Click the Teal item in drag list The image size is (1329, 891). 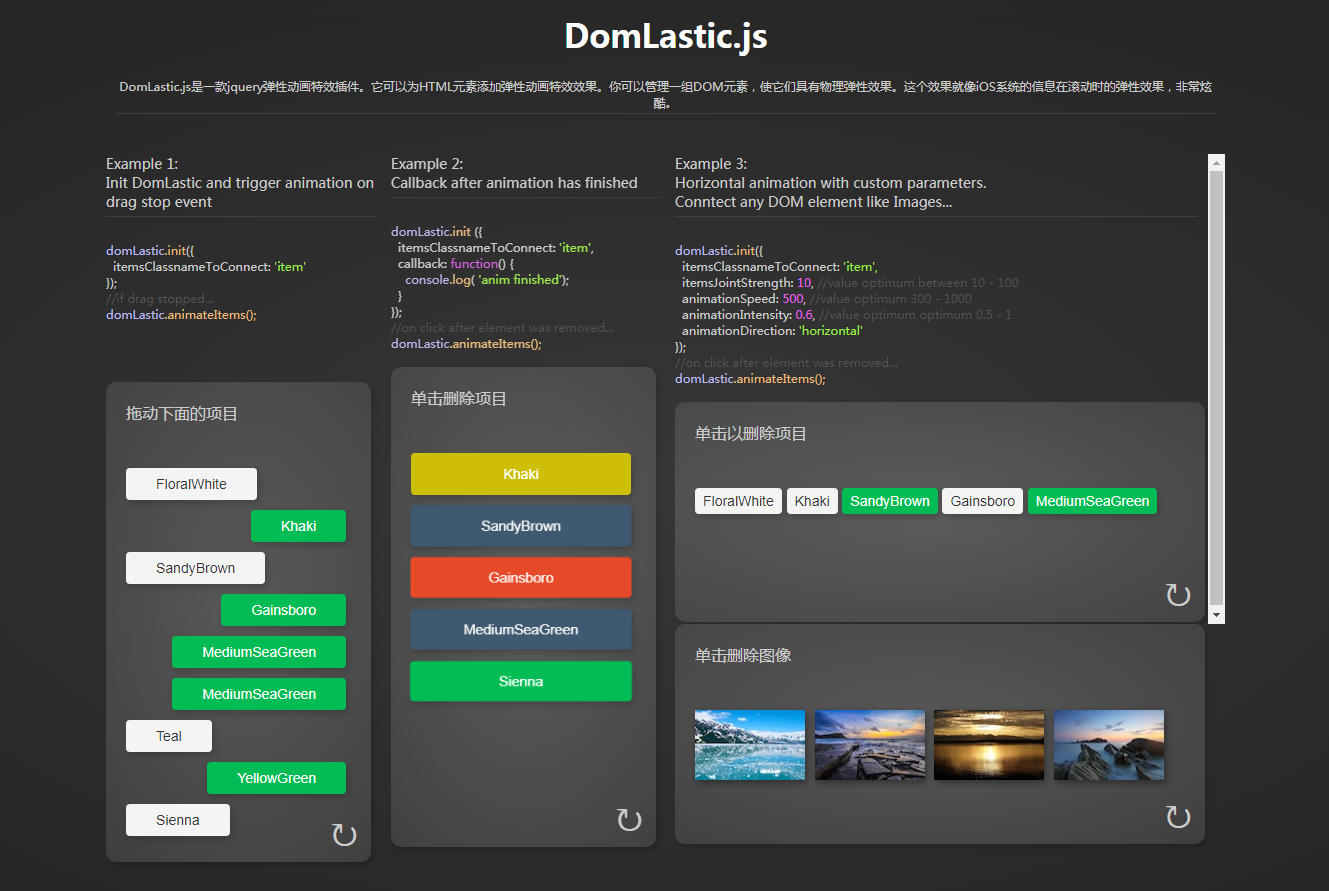click(x=169, y=736)
